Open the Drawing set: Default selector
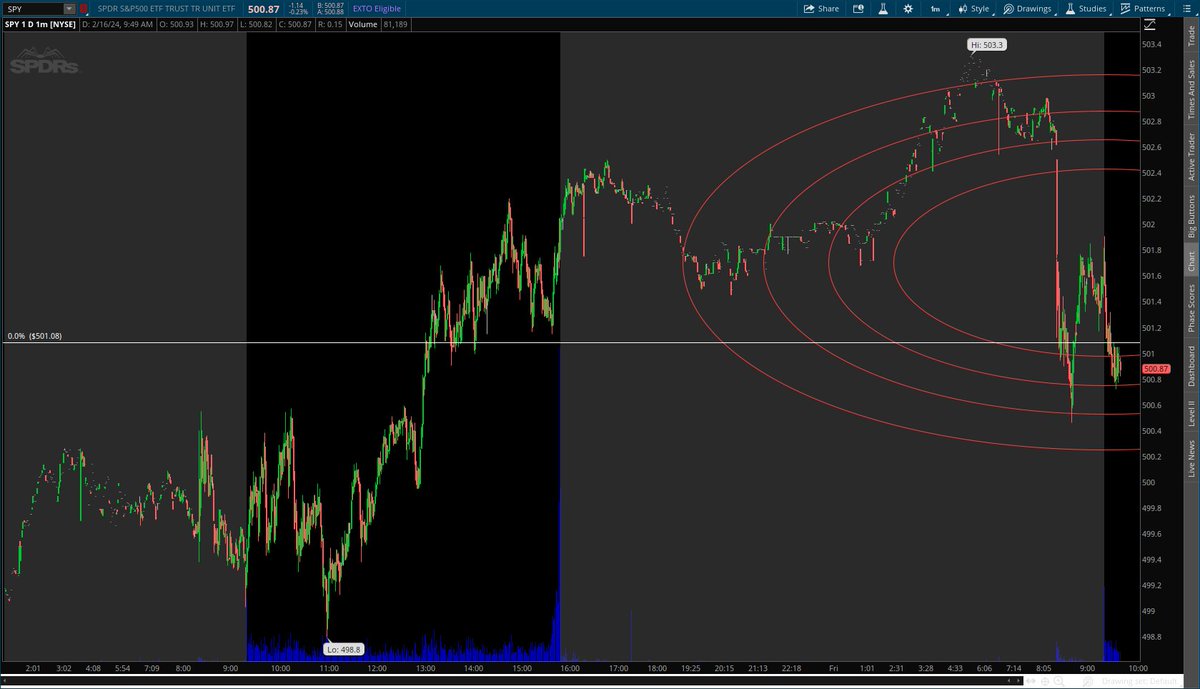Viewport: 1200px width, 689px height. (1139, 681)
